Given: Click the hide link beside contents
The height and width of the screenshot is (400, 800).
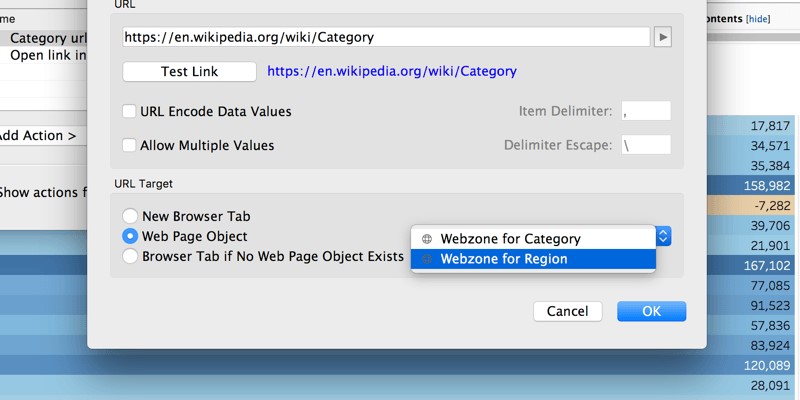Looking at the screenshot, I should (x=758, y=19).
